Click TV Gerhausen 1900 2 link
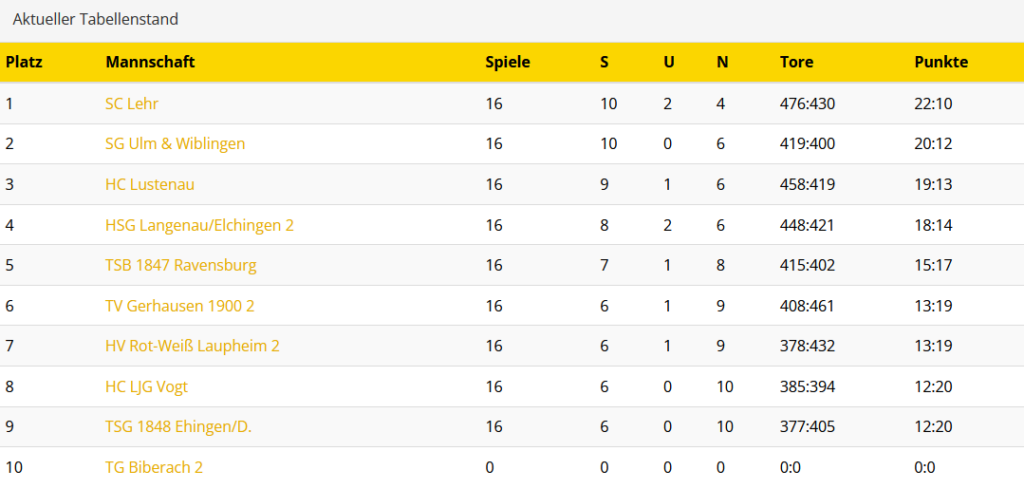Image resolution: width=1024 pixels, height=489 pixels. click(180, 306)
